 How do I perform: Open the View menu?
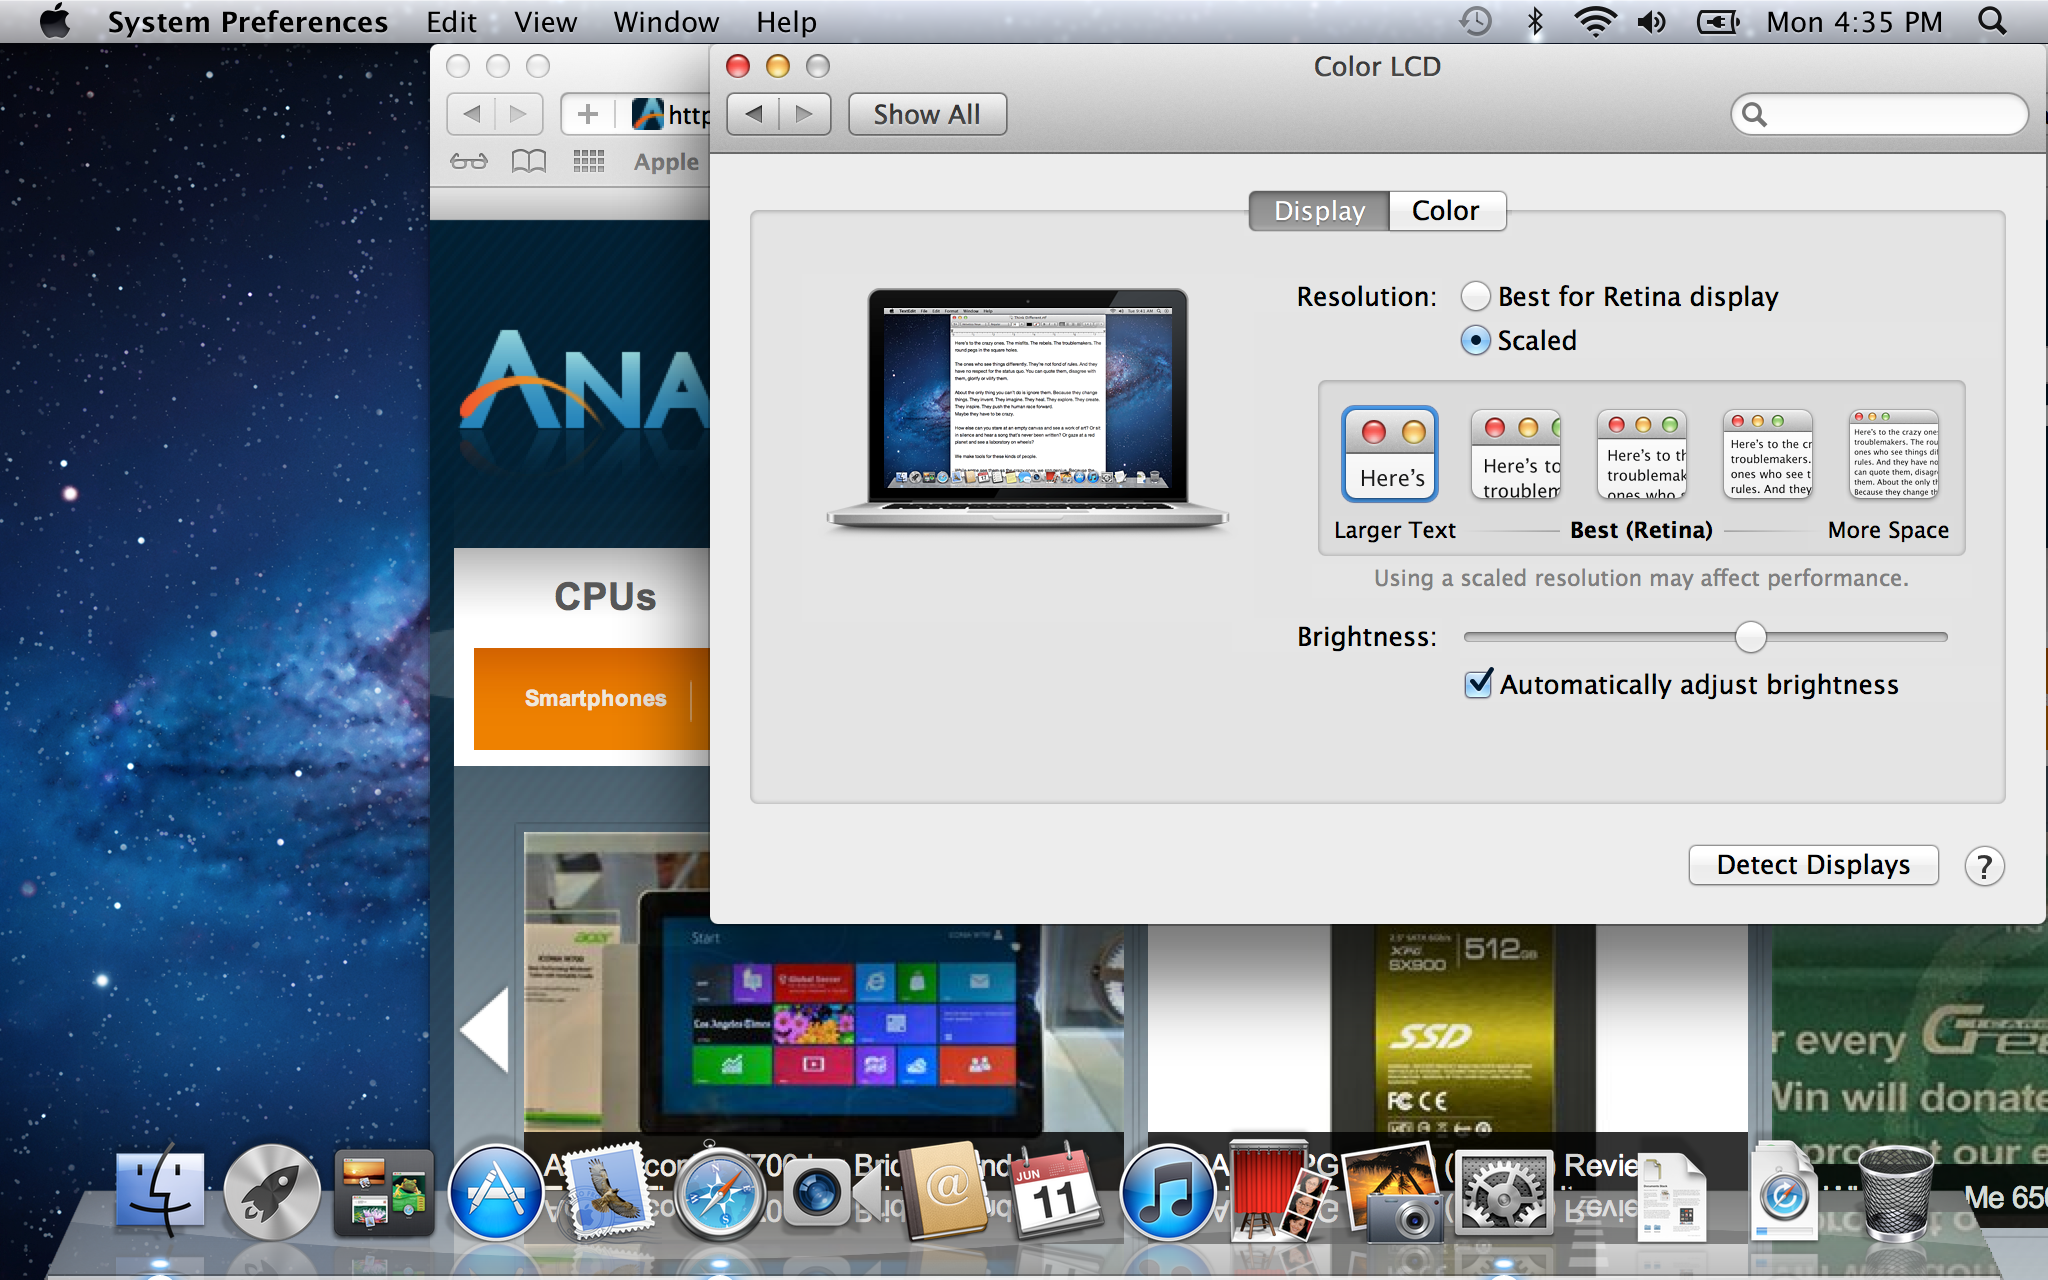pyautogui.click(x=545, y=22)
